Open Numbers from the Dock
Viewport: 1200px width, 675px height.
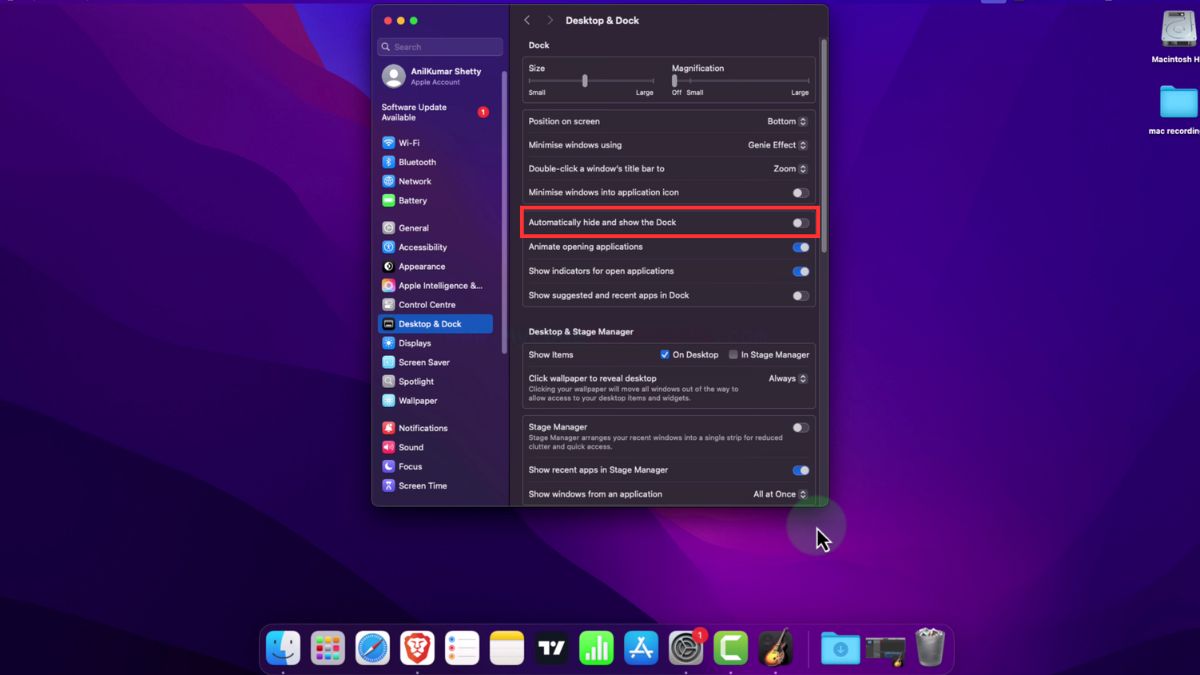597,648
